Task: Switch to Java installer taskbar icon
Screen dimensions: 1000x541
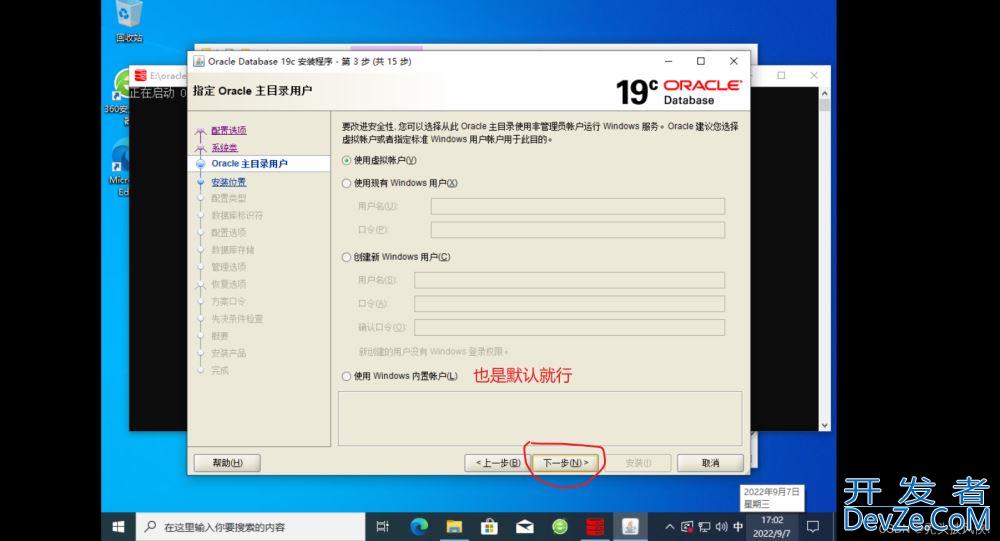Action: (x=630, y=527)
